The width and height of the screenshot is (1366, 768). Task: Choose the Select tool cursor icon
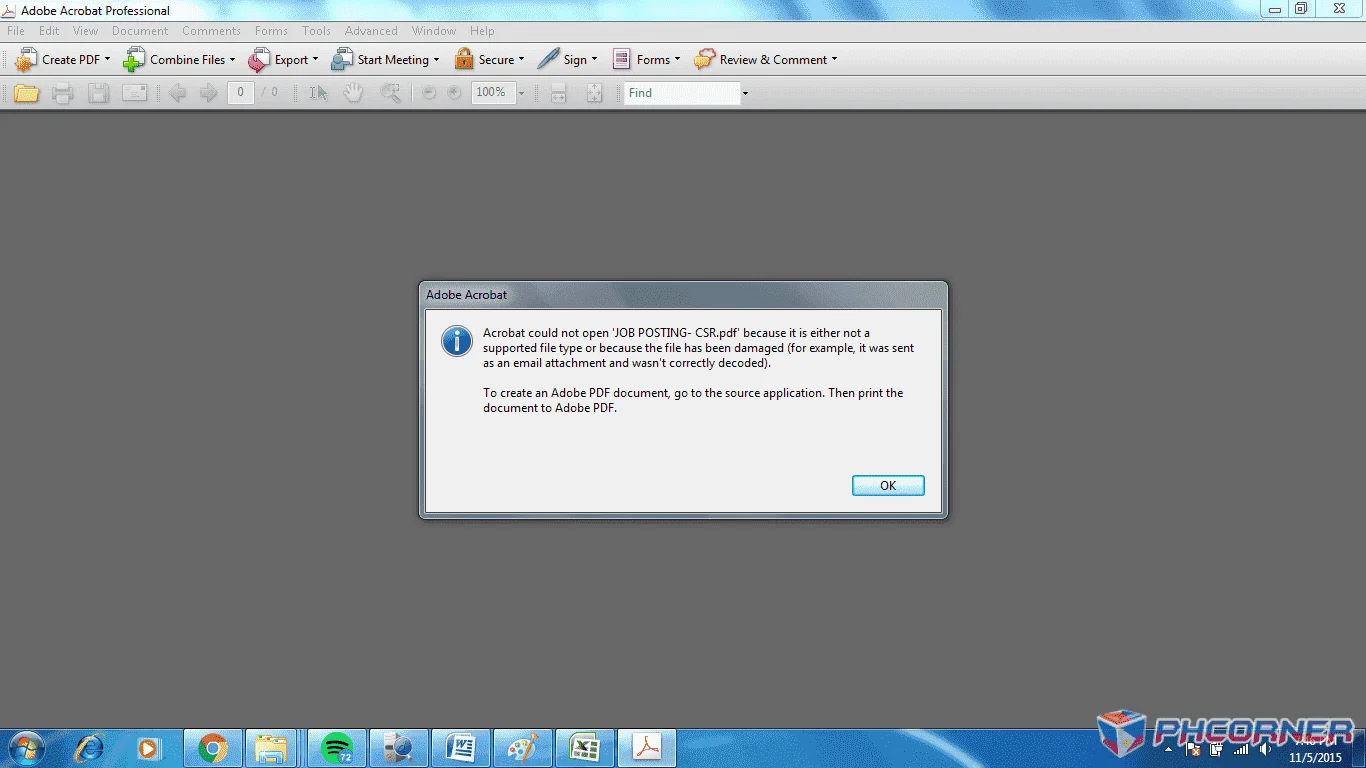click(318, 93)
